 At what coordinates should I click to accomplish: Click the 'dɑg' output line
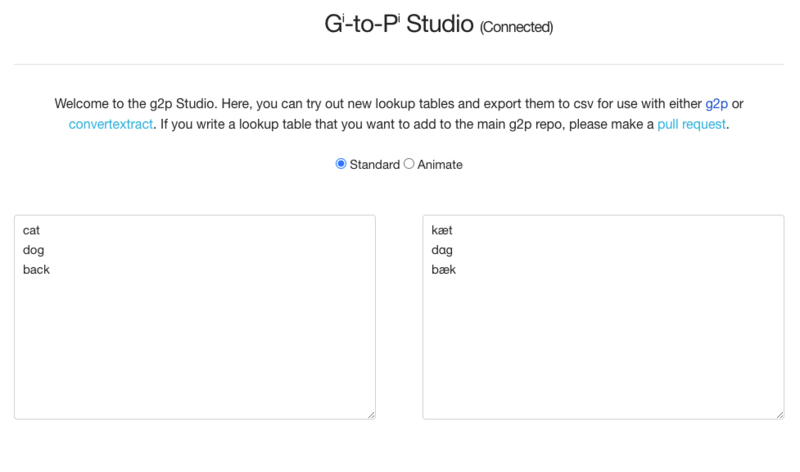point(442,251)
